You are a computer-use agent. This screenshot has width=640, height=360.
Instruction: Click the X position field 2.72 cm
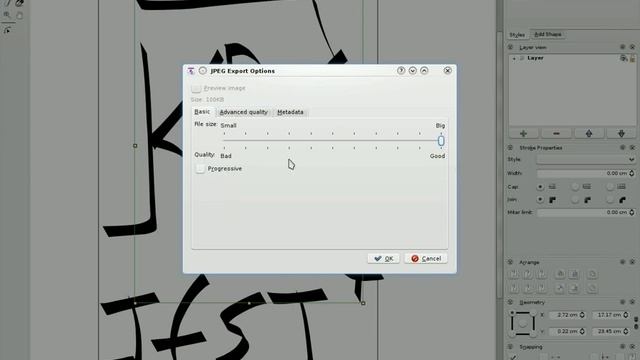pos(567,315)
